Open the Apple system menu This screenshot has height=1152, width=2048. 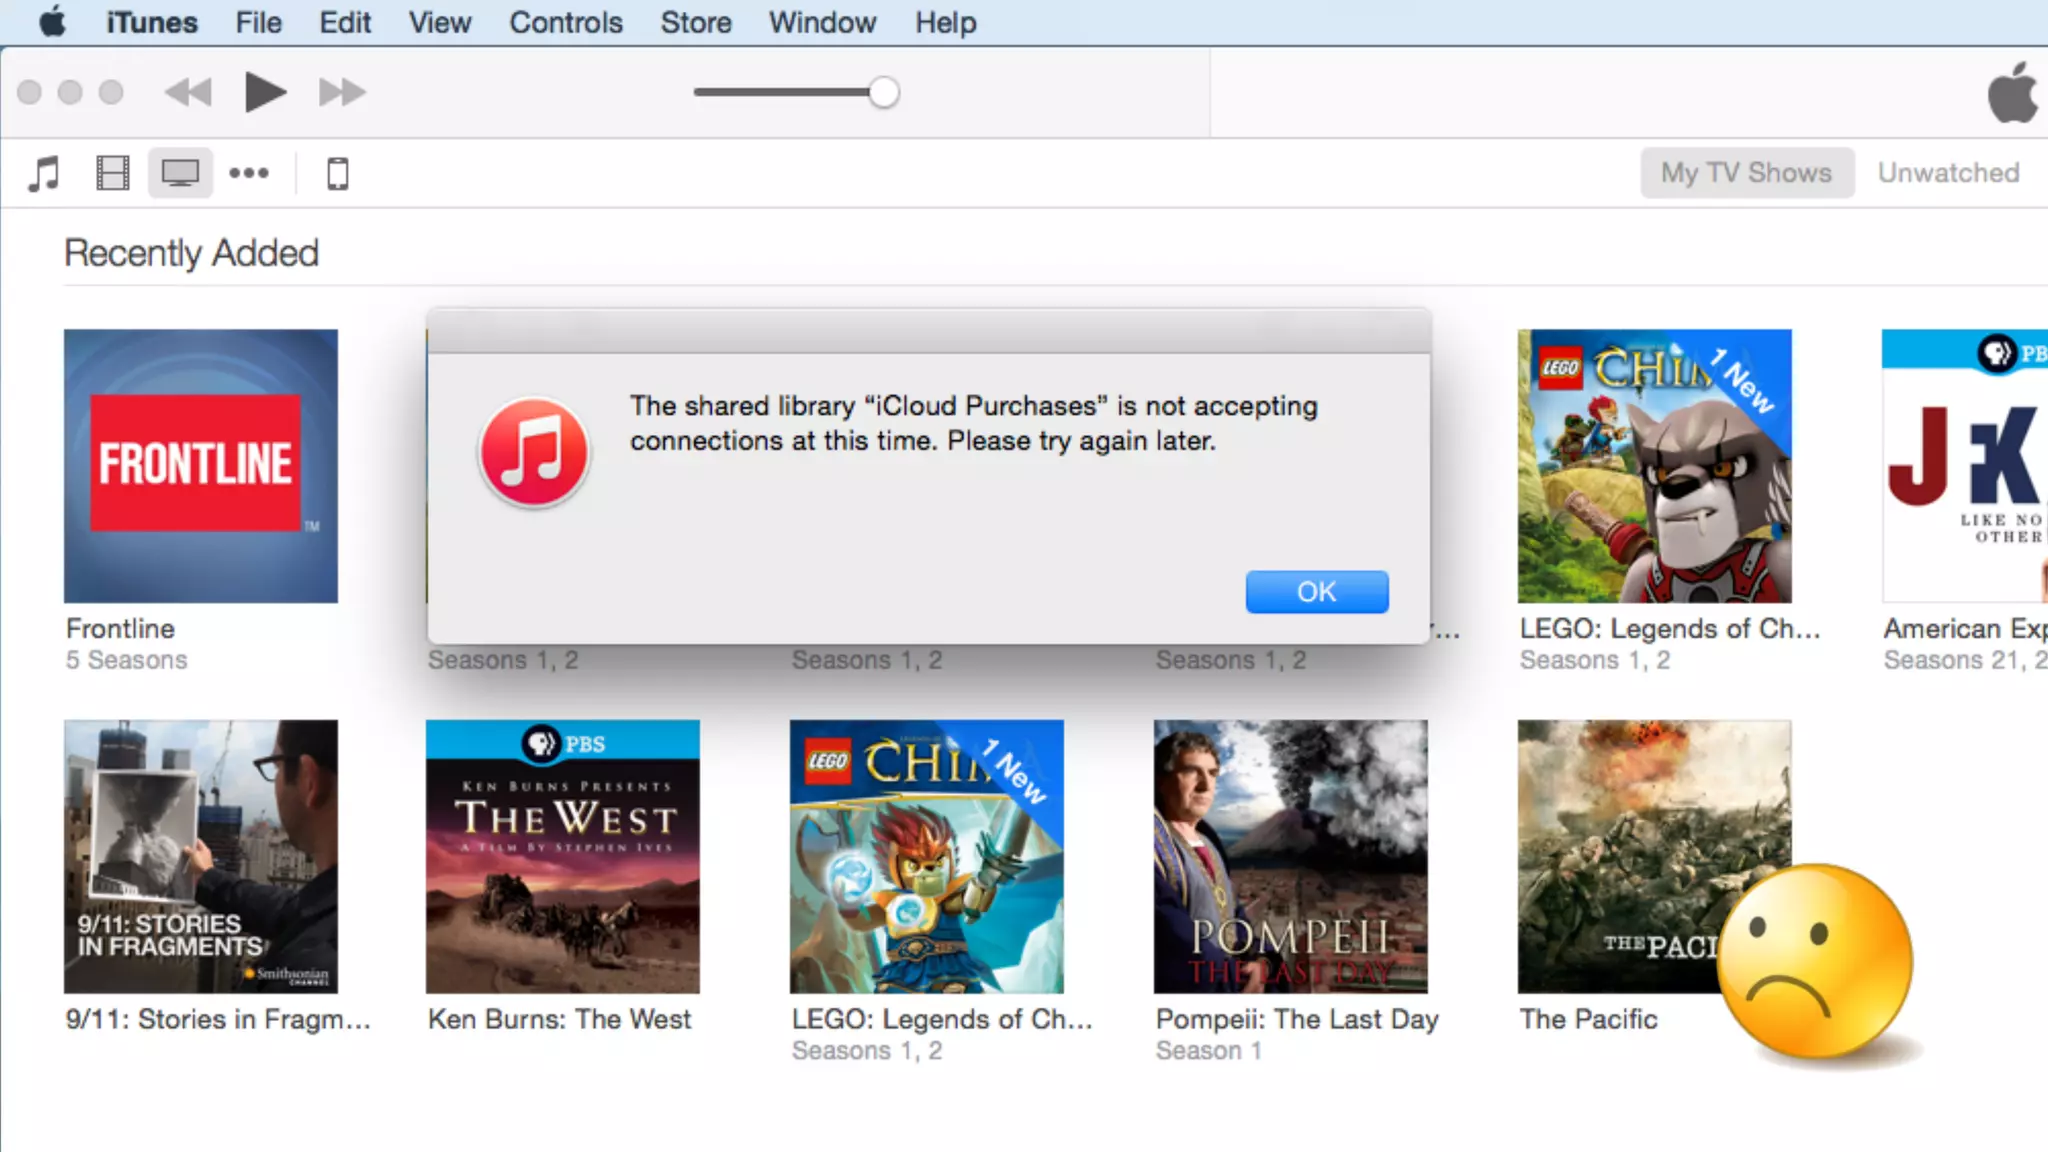(x=53, y=22)
